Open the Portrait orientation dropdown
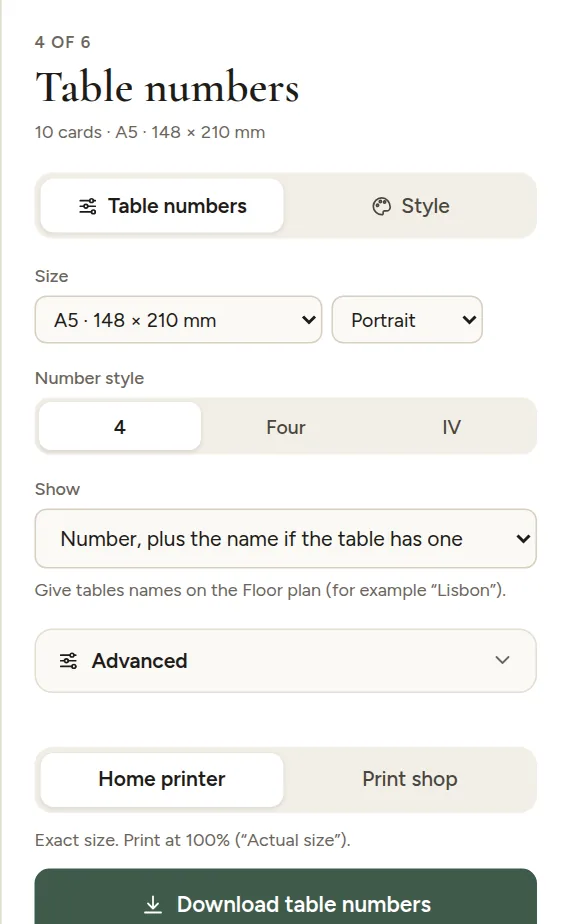Screen dimensions: 570x924 (407, 320)
